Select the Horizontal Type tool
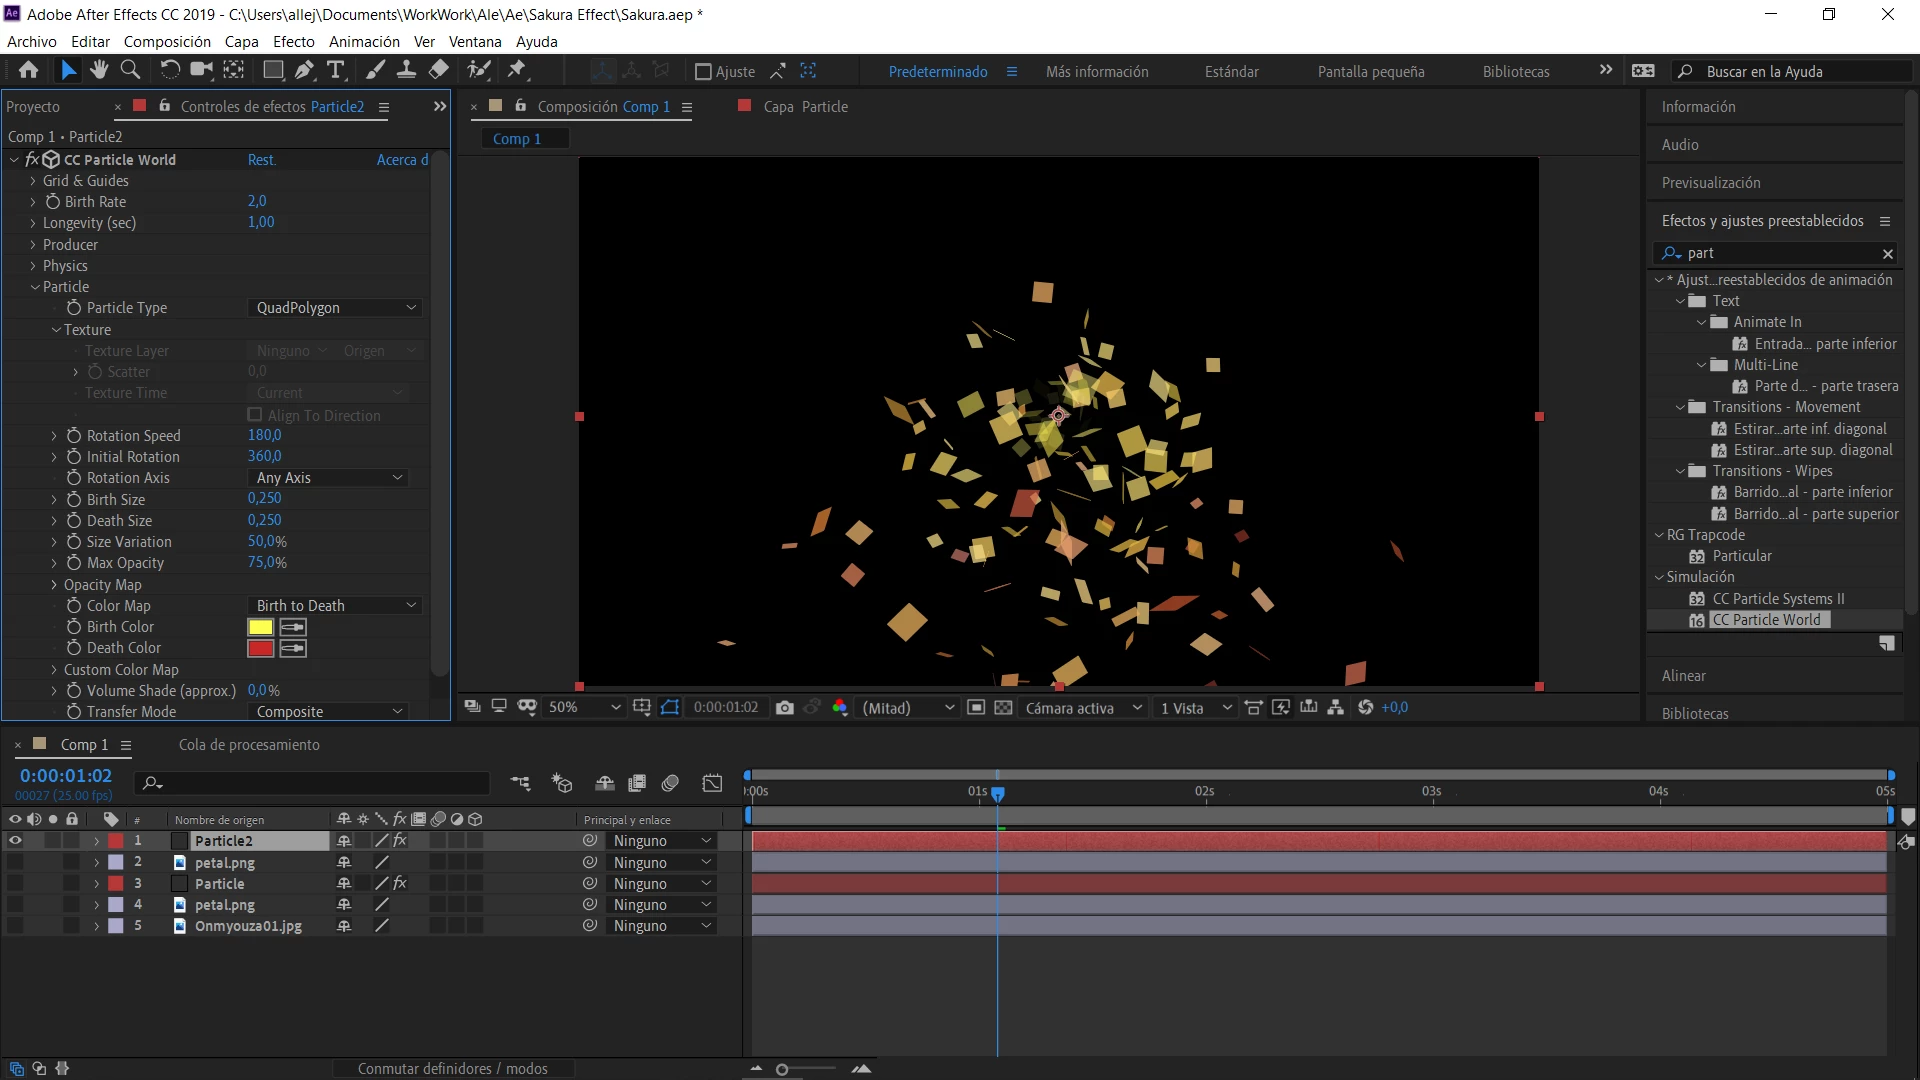 [336, 70]
